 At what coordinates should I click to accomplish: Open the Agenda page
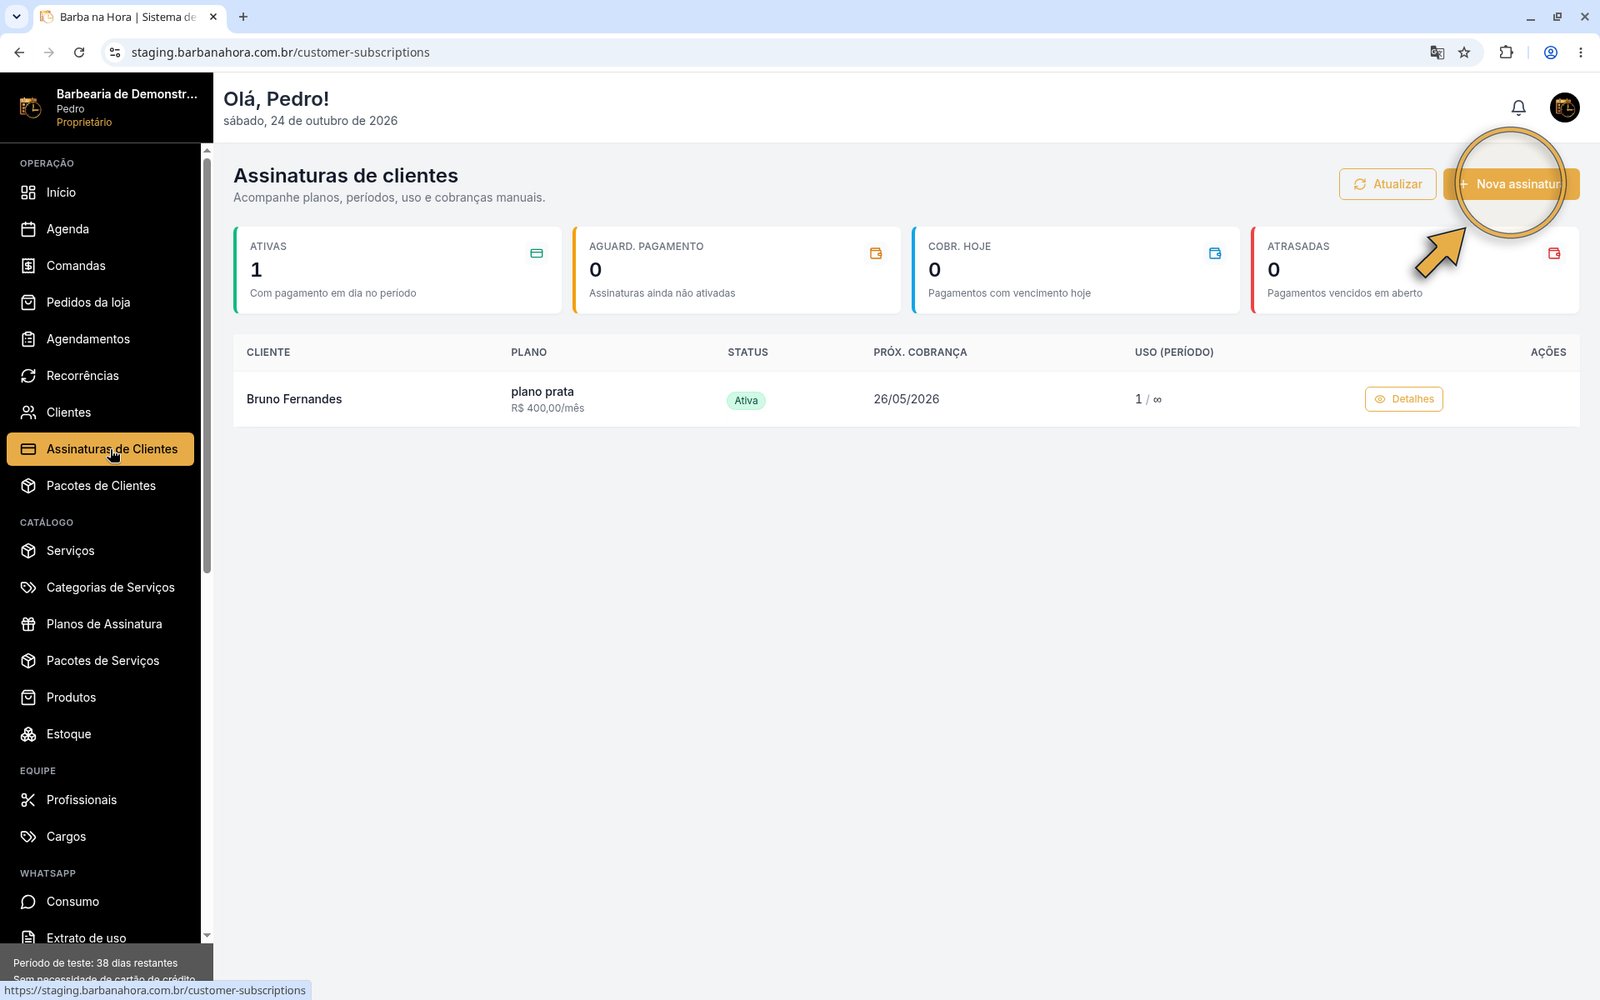[100, 229]
